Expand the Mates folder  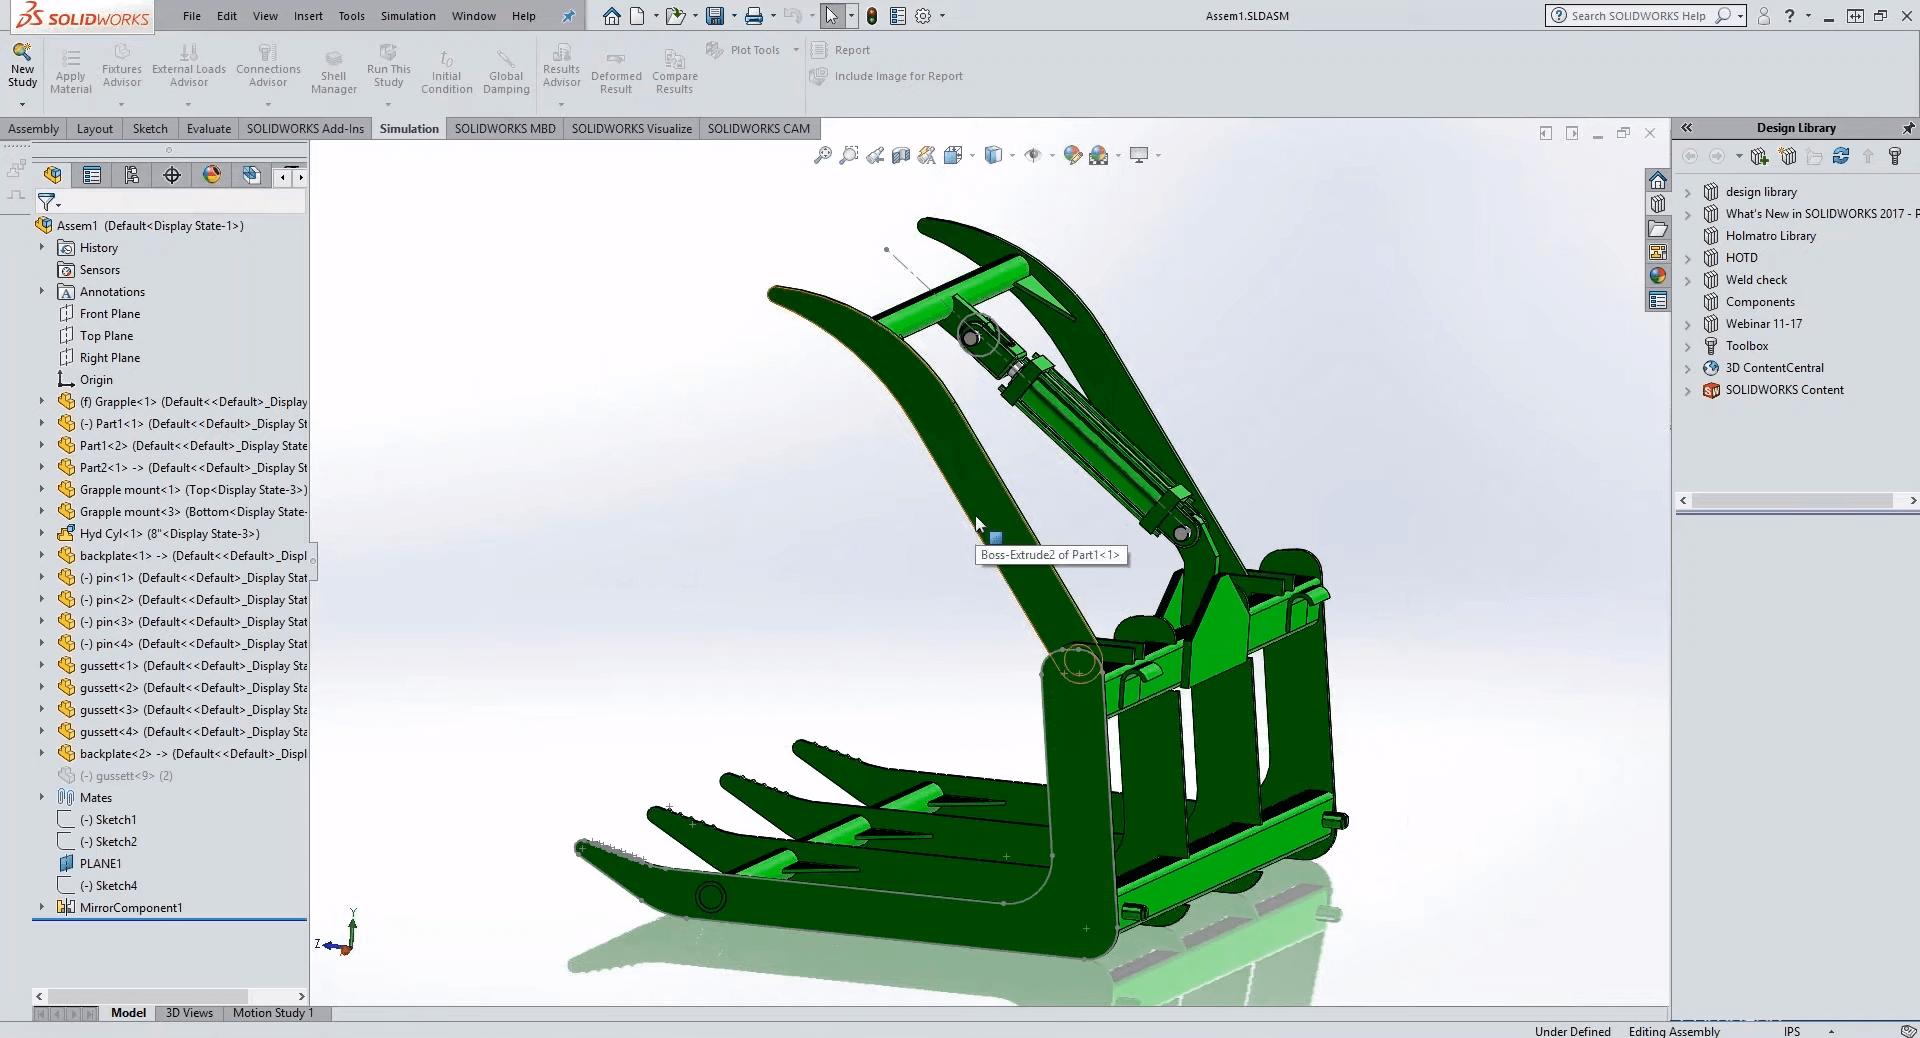40,797
